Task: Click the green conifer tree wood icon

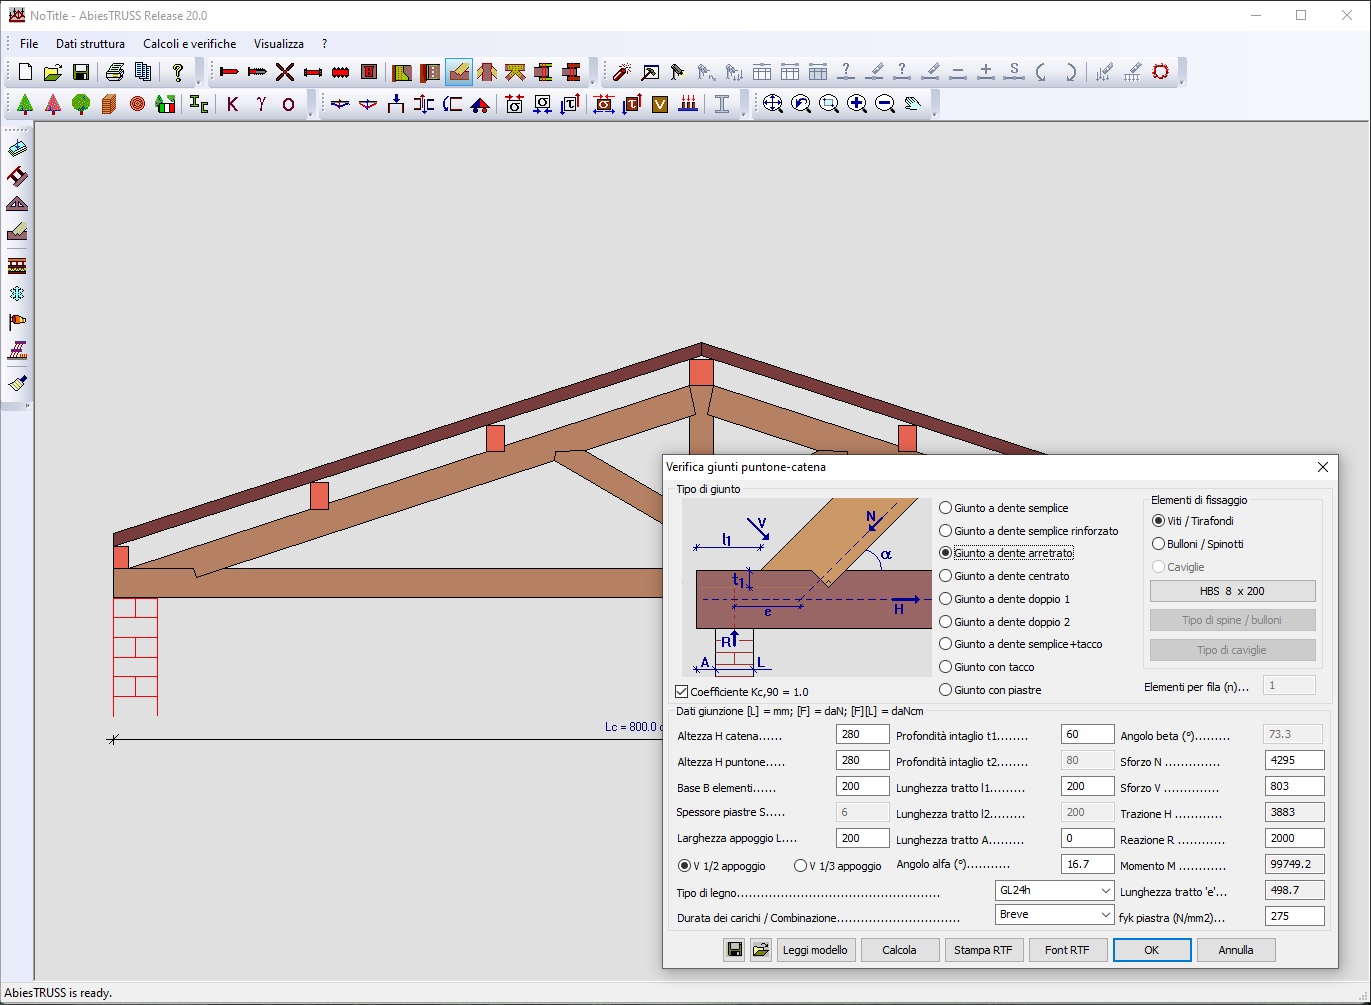Action: (x=25, y=104)
